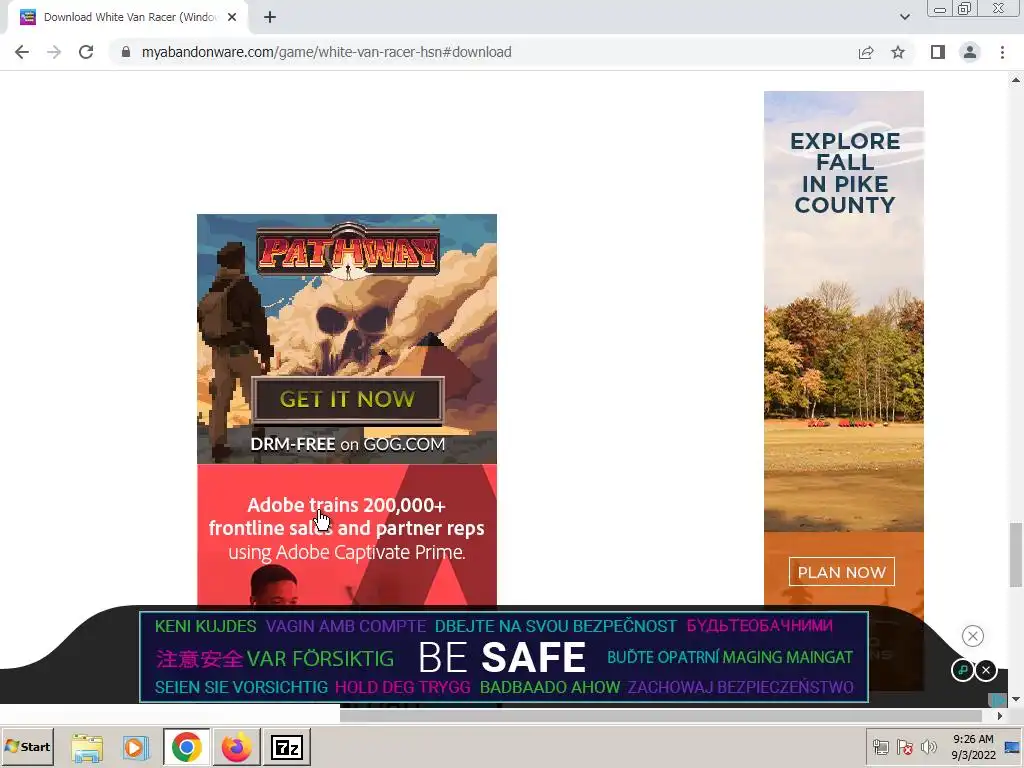Viewport: 1024px width, 768px height.
Task: Open 7-Zip from taskbar
Action: 287,747
